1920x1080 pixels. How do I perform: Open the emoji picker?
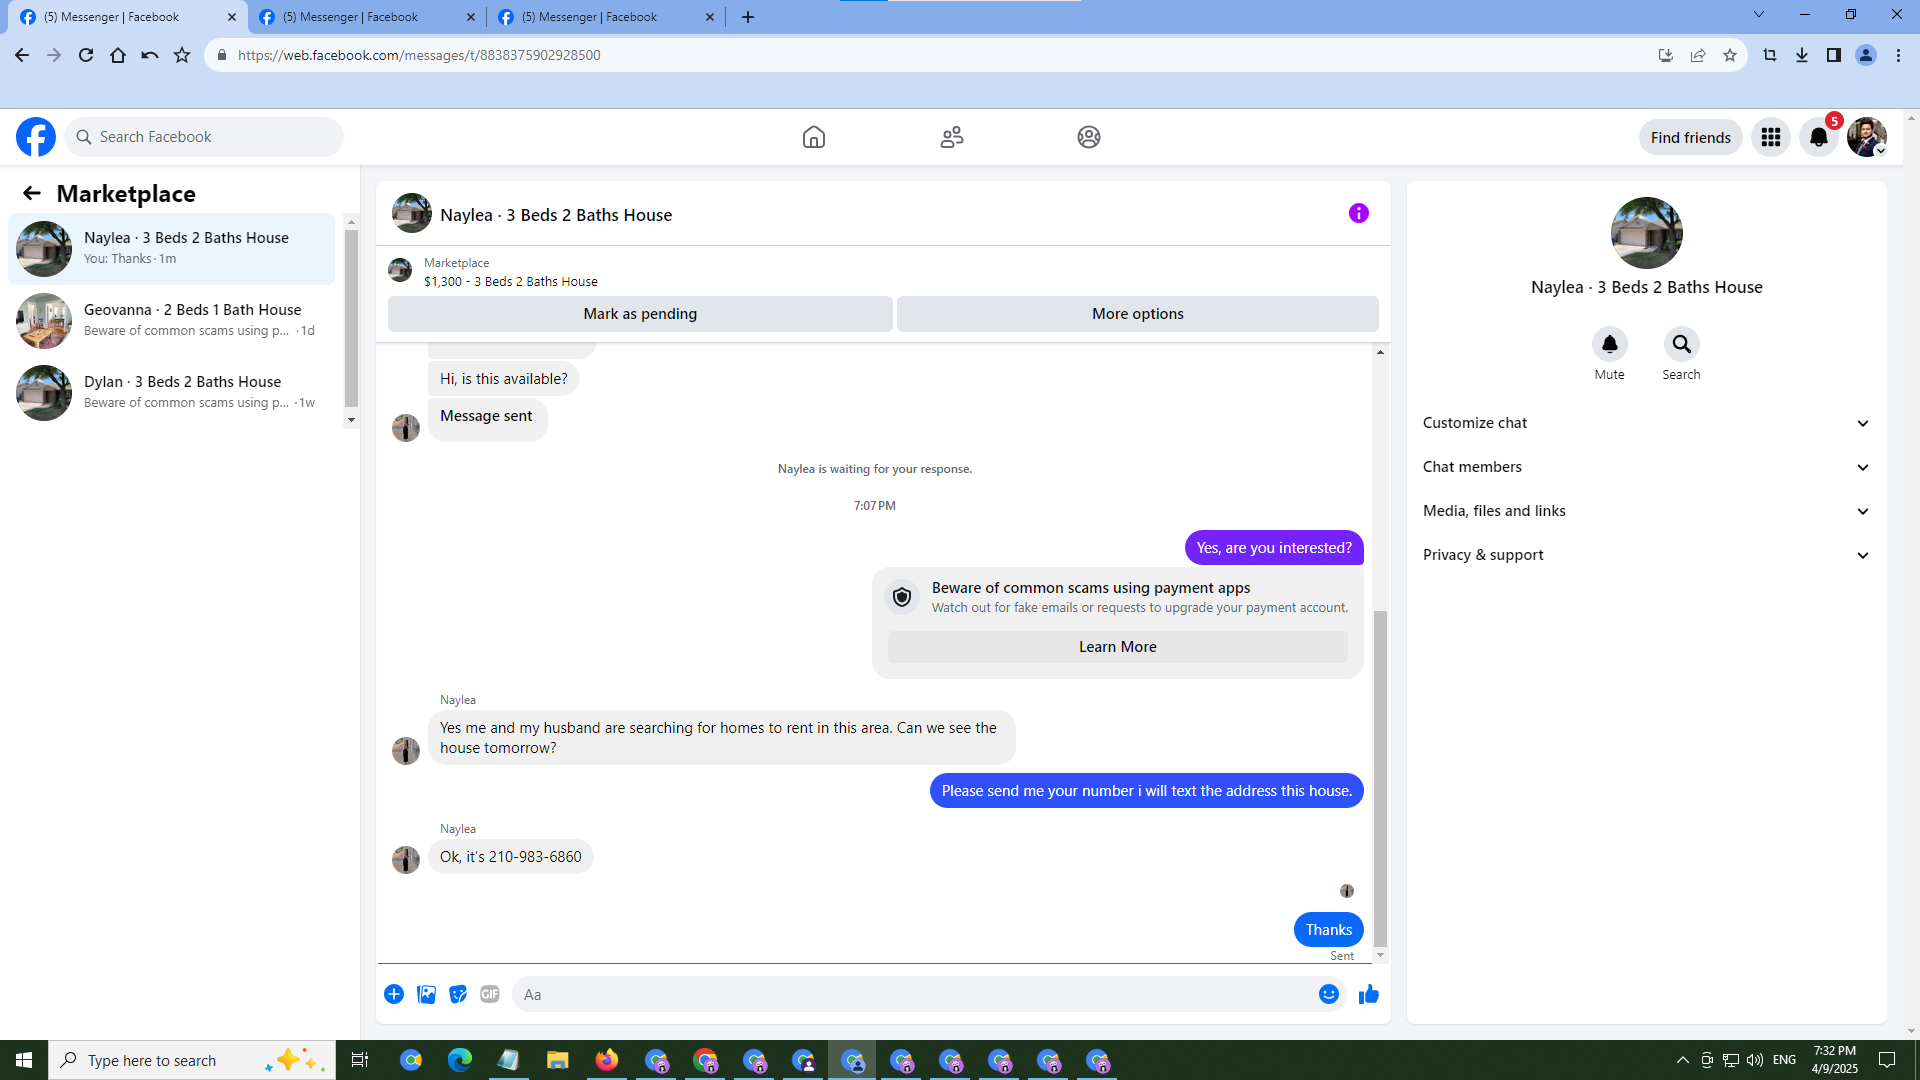(1329, 994)
